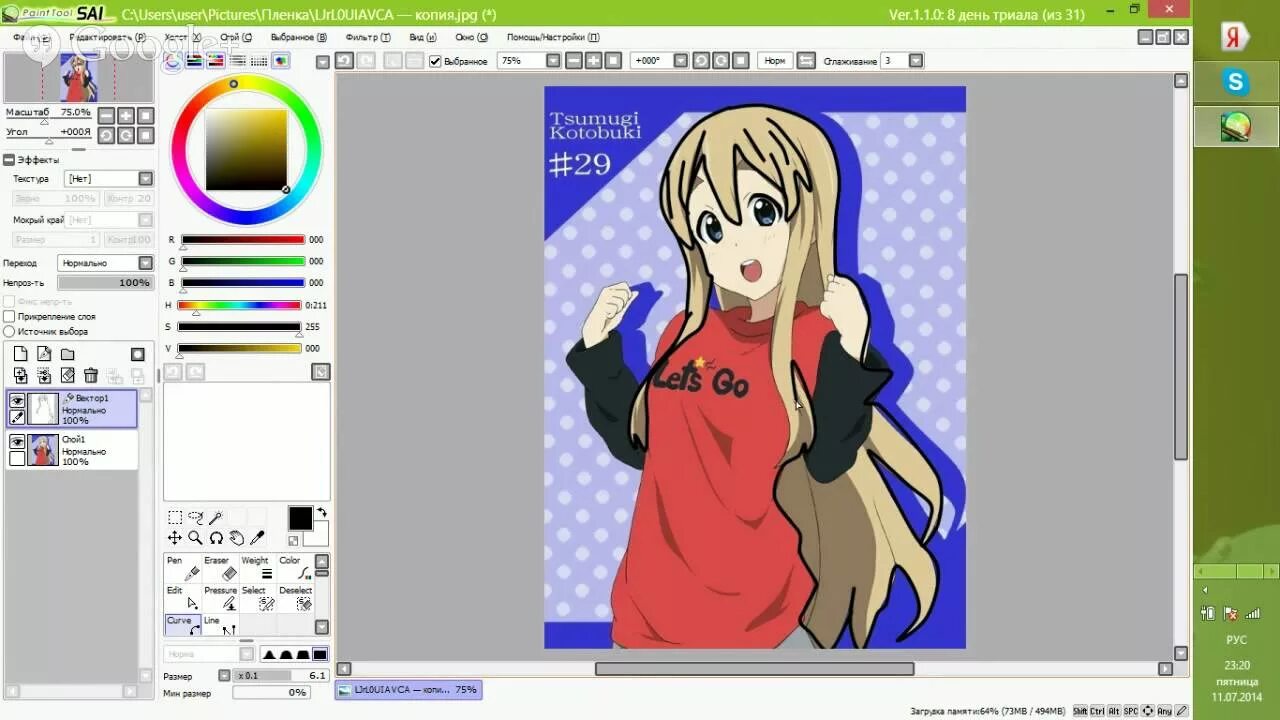1280x720 pixels.
Task: Create a new normal layer
Action: coord(20,354)
